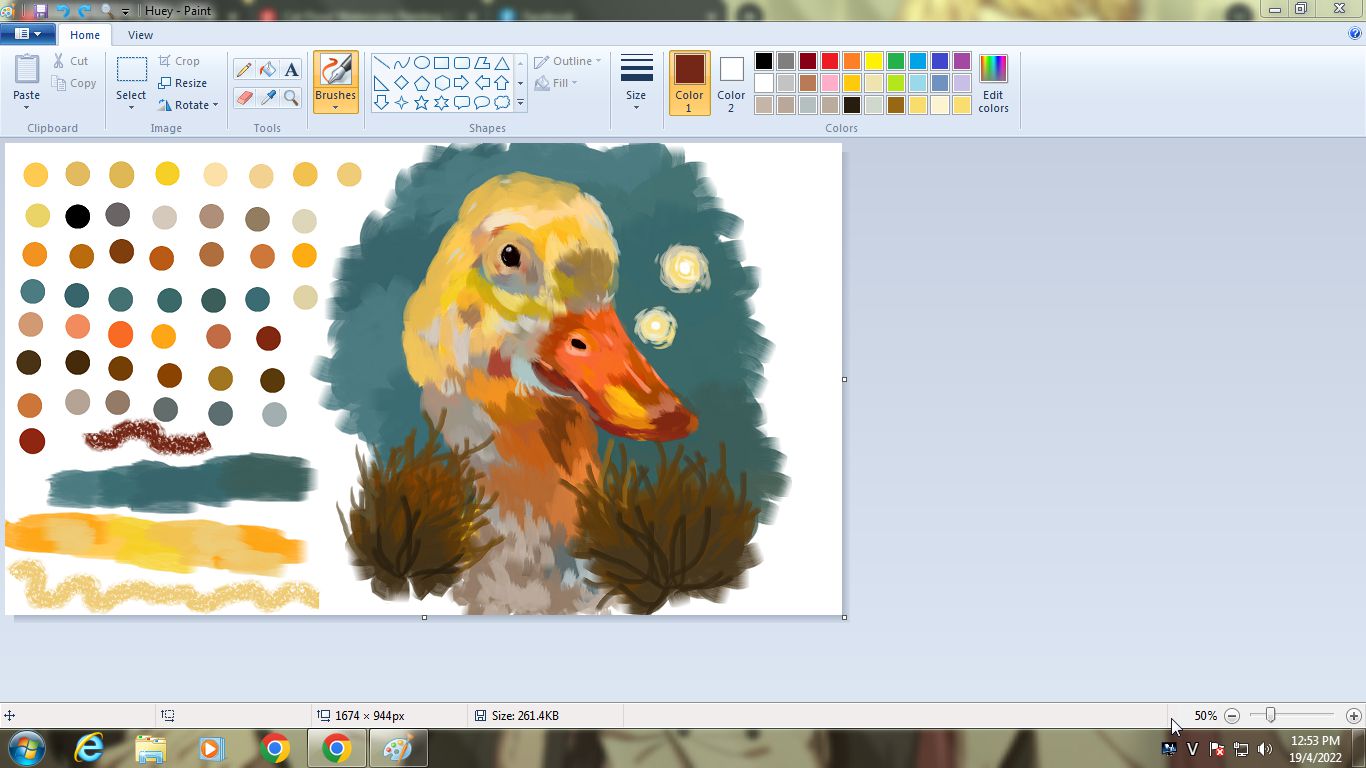Open Edit colors dialog

point(993,84)
